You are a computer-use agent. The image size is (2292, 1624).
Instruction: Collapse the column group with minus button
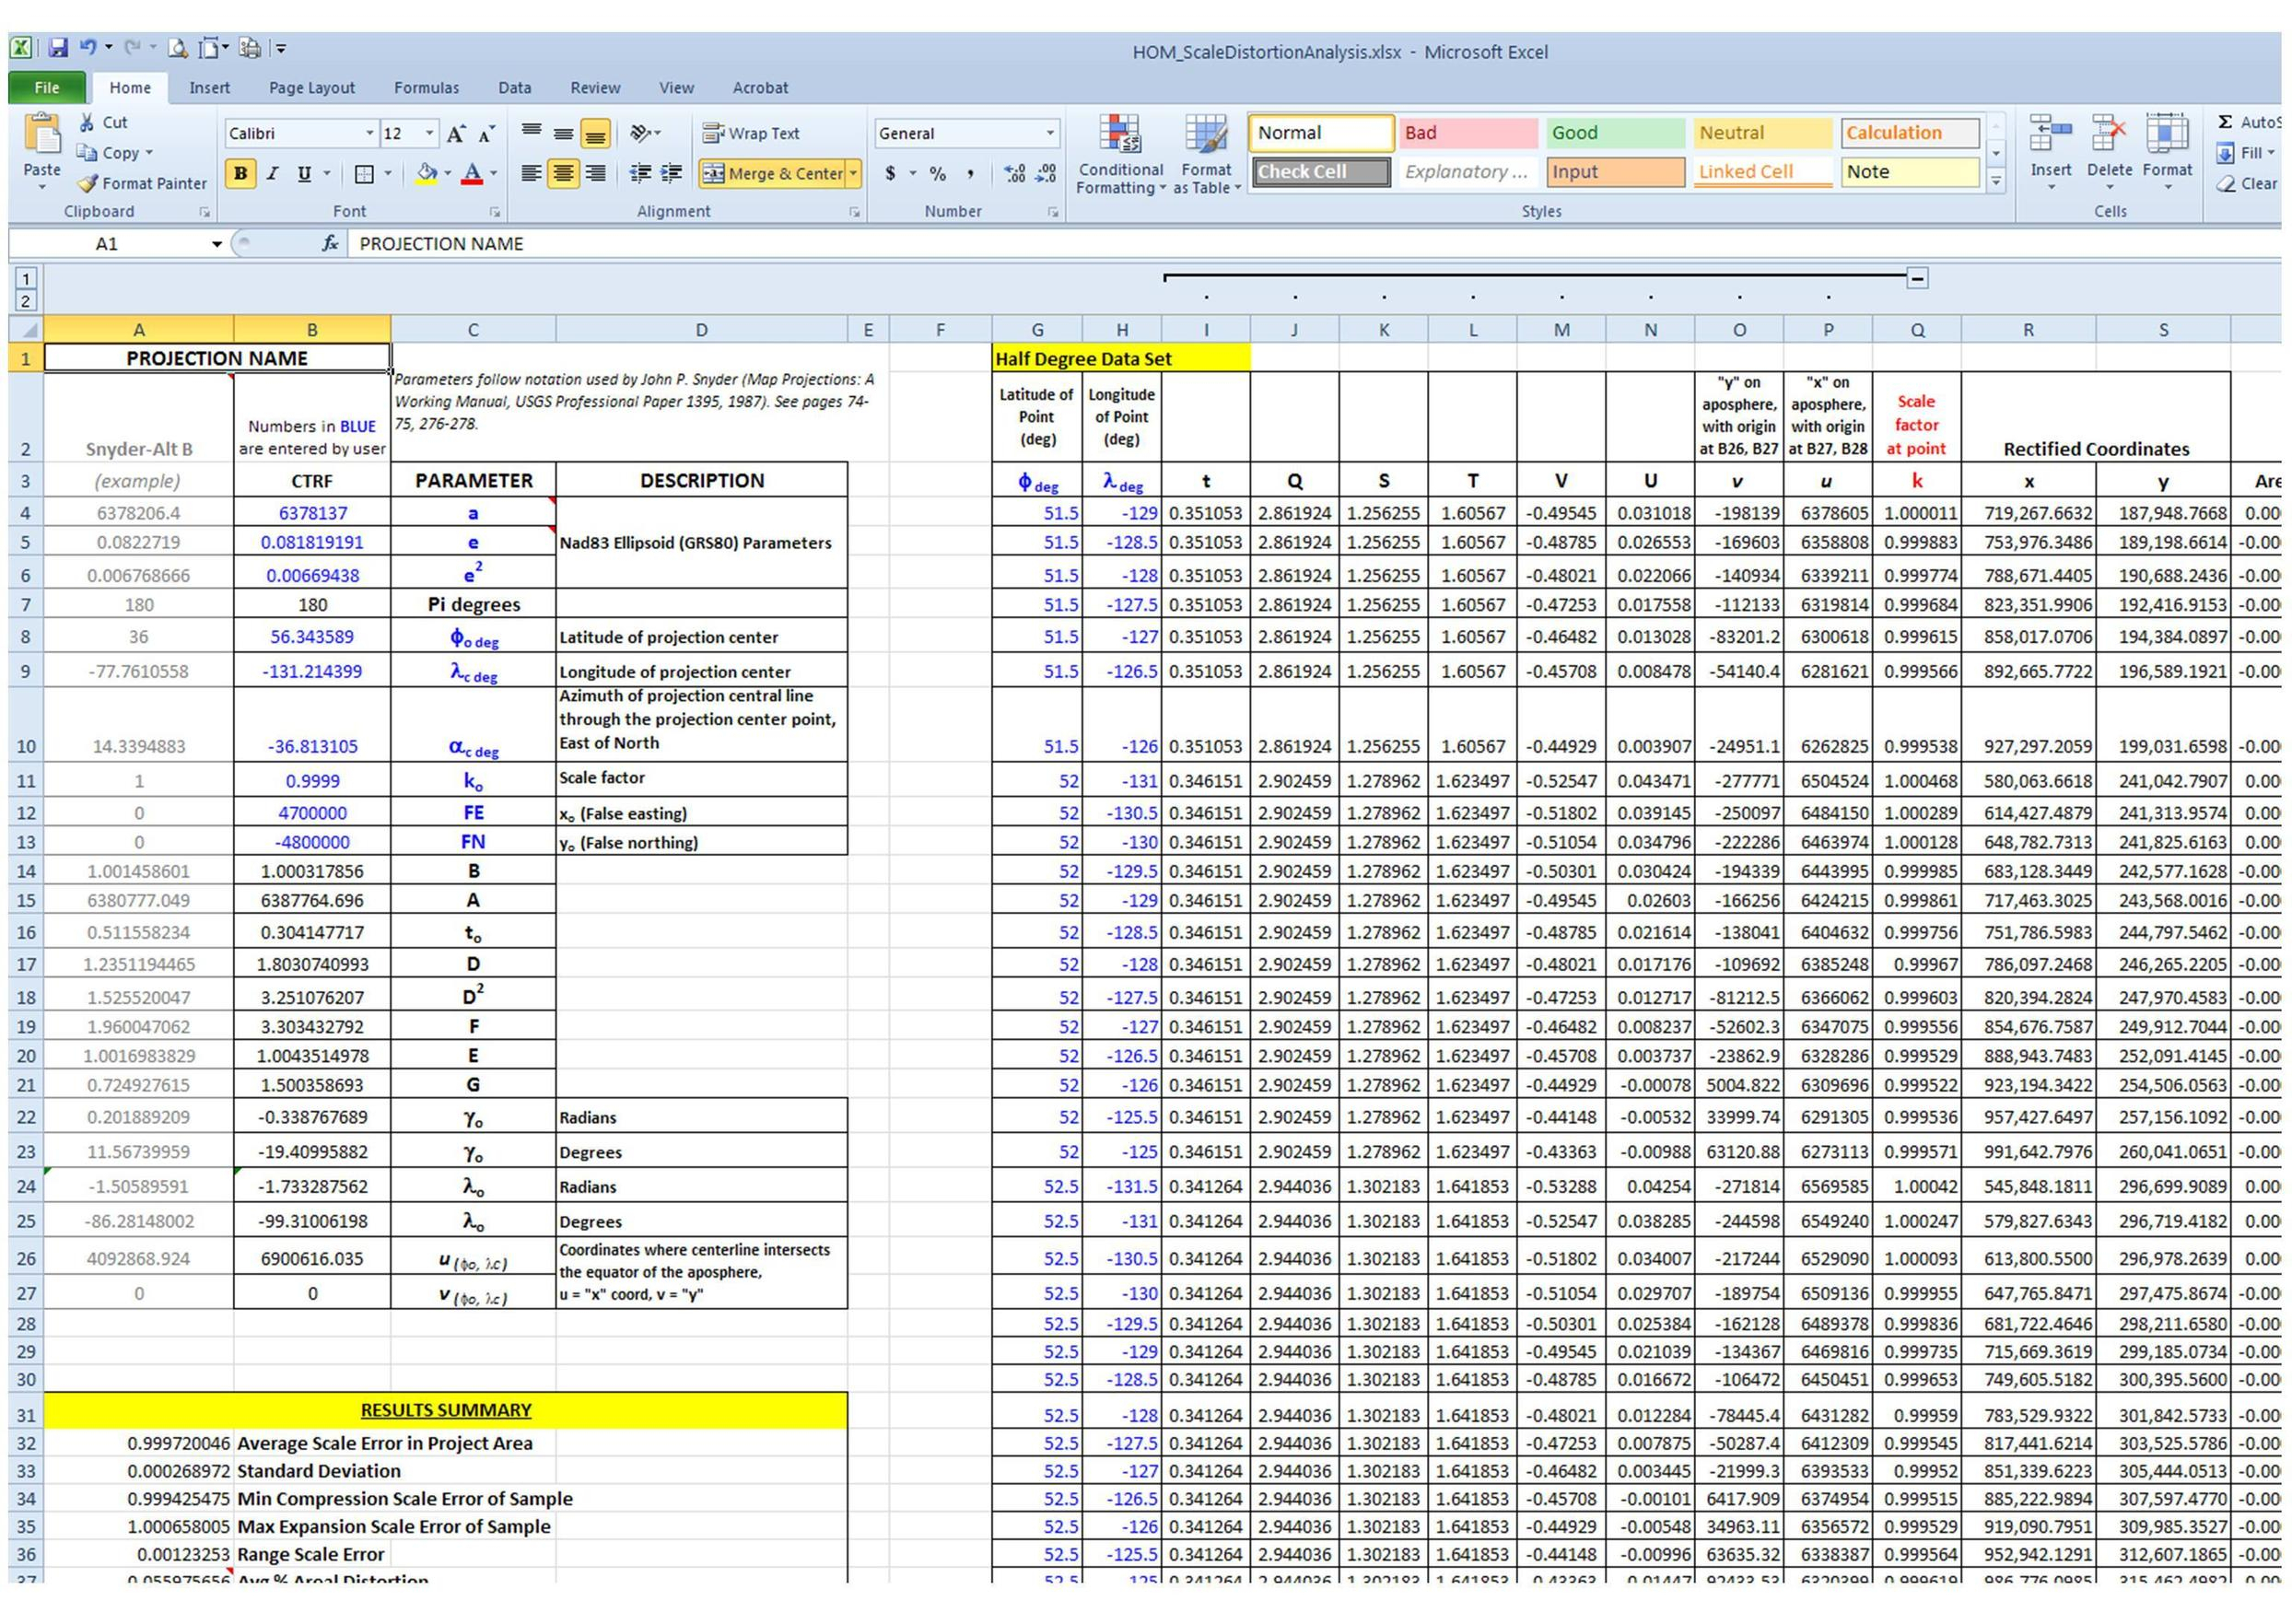click(1917, 278)
